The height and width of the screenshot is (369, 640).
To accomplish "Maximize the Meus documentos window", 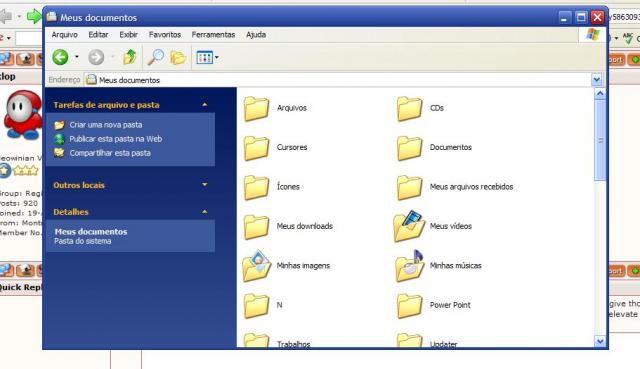I will [x=581, y=17].
